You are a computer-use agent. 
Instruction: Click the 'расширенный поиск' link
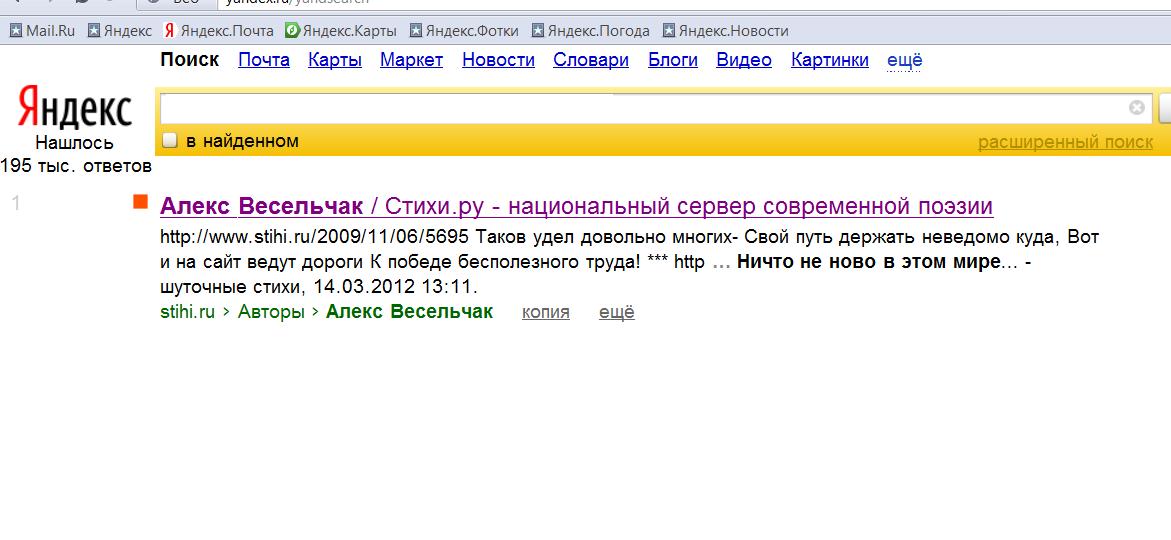[x=1065, y=142]
